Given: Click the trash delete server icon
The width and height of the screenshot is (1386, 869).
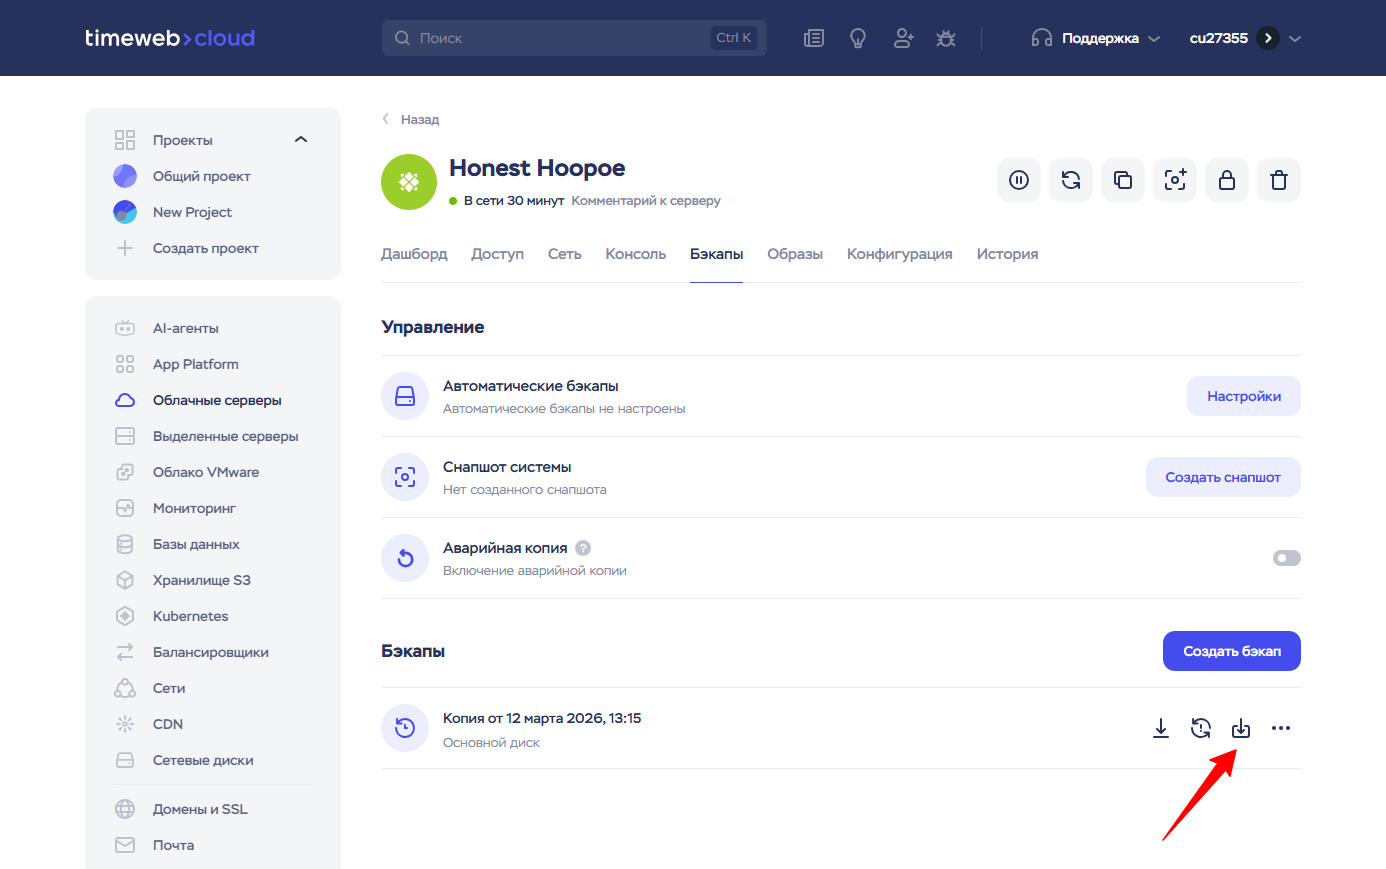Looking at the screenshot, I should (1278, 180).
